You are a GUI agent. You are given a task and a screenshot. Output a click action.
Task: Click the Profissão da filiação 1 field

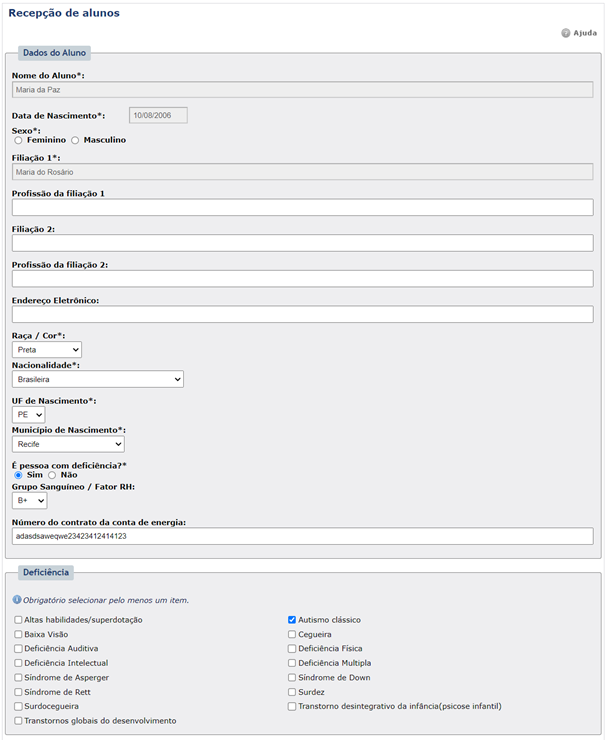(302, 207)
